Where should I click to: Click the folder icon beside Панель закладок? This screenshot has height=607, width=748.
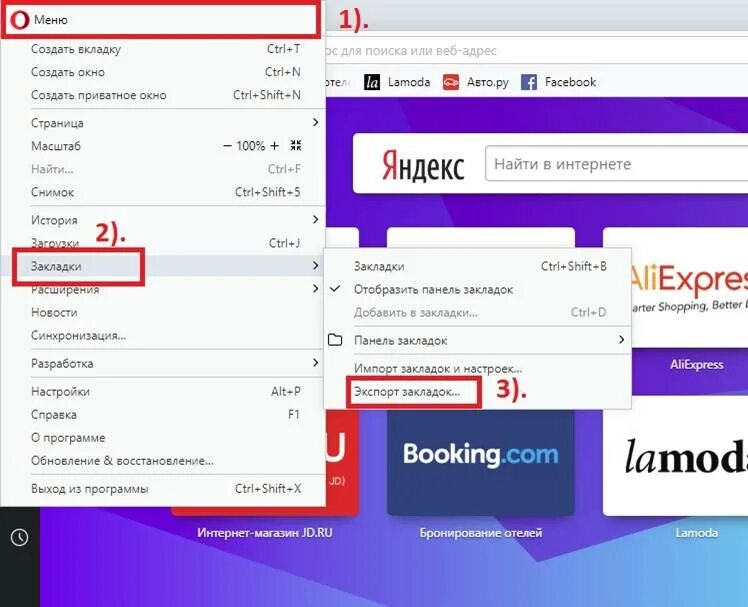[335, 340]
